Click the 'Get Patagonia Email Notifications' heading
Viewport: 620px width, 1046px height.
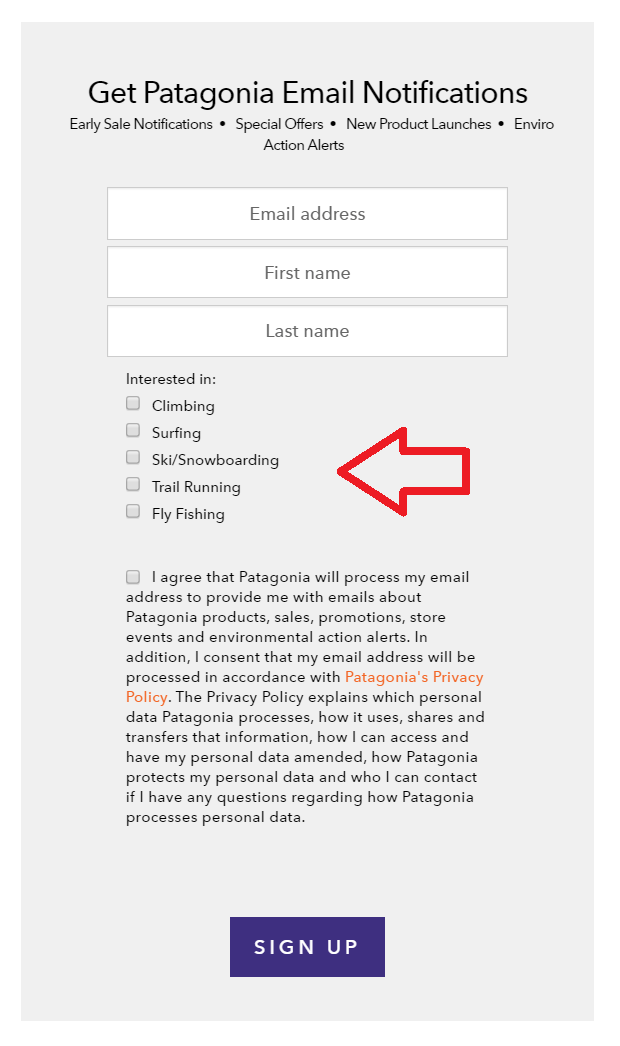(308, 93)
